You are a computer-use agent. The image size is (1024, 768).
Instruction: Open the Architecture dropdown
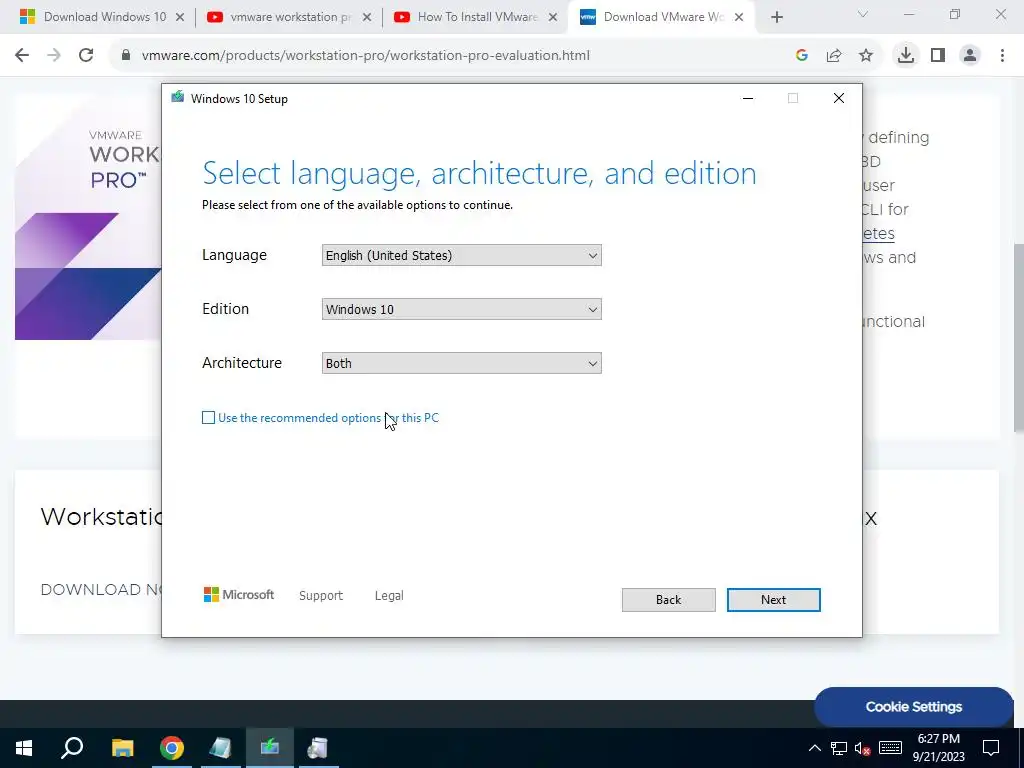click(x=462, y=363)
